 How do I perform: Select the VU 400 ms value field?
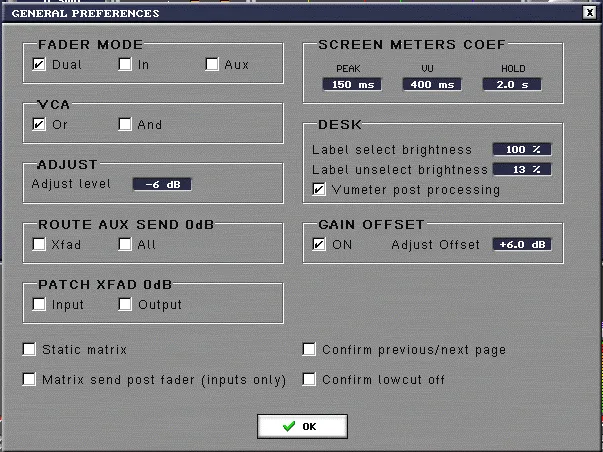[432, 84]
